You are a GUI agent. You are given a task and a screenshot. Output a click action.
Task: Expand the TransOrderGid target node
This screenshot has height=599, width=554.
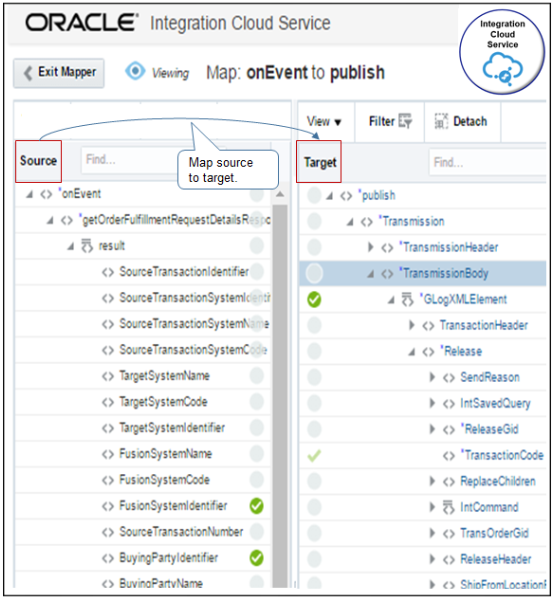click(x=432, y=533)
